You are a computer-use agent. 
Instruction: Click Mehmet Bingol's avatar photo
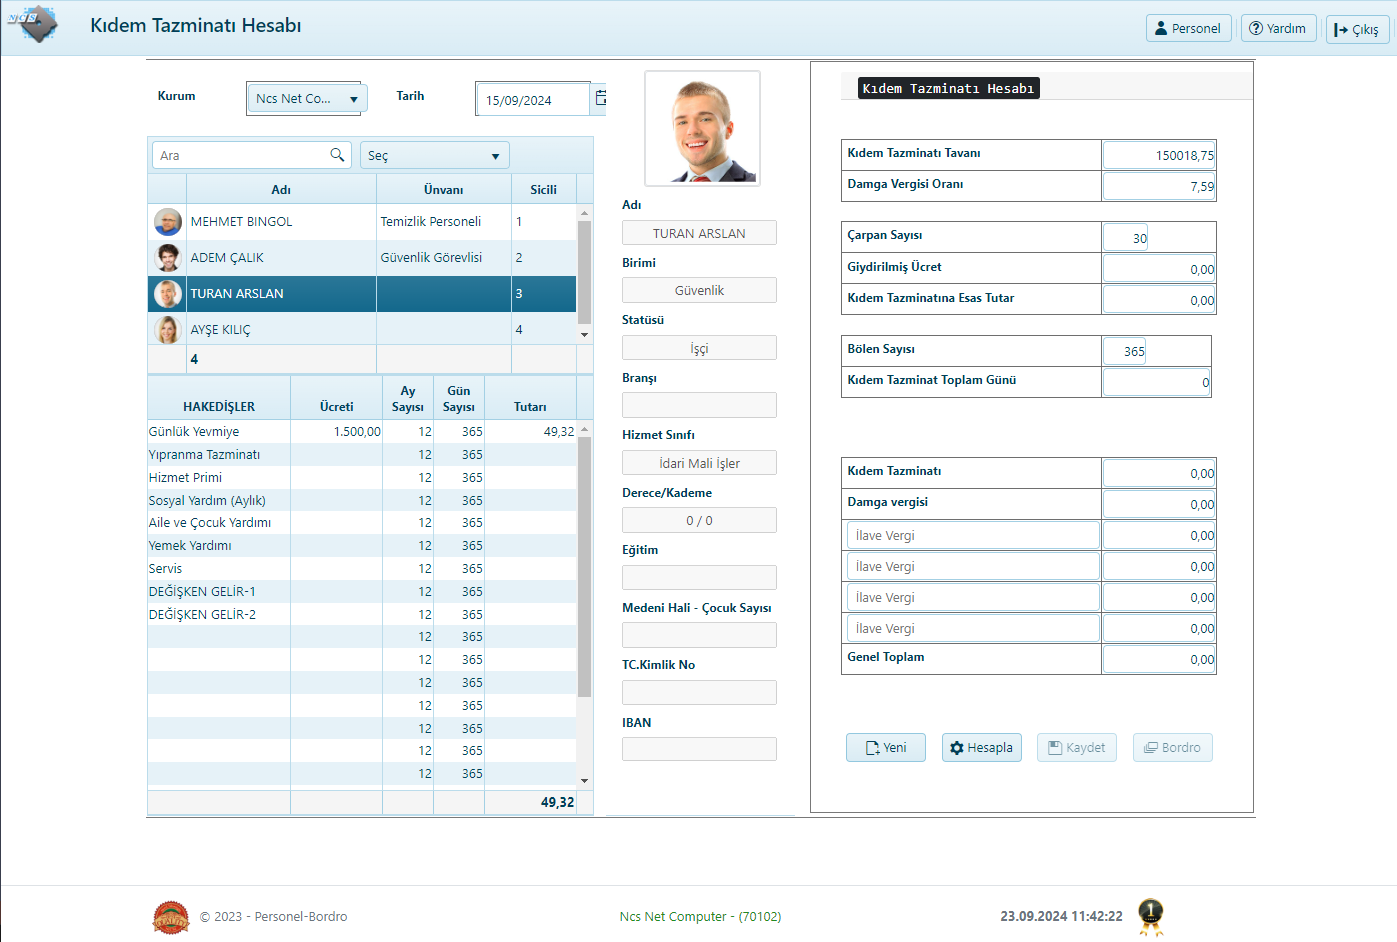(168, 222)
